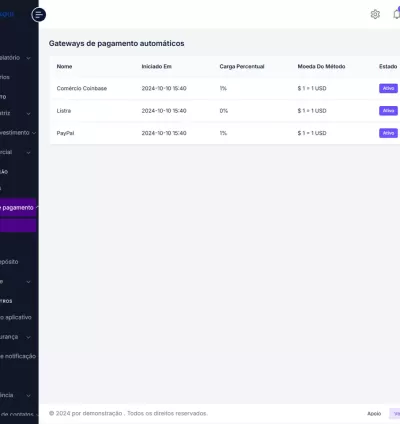Expand the 'urança' sidebar chevron

click(28, 337)
